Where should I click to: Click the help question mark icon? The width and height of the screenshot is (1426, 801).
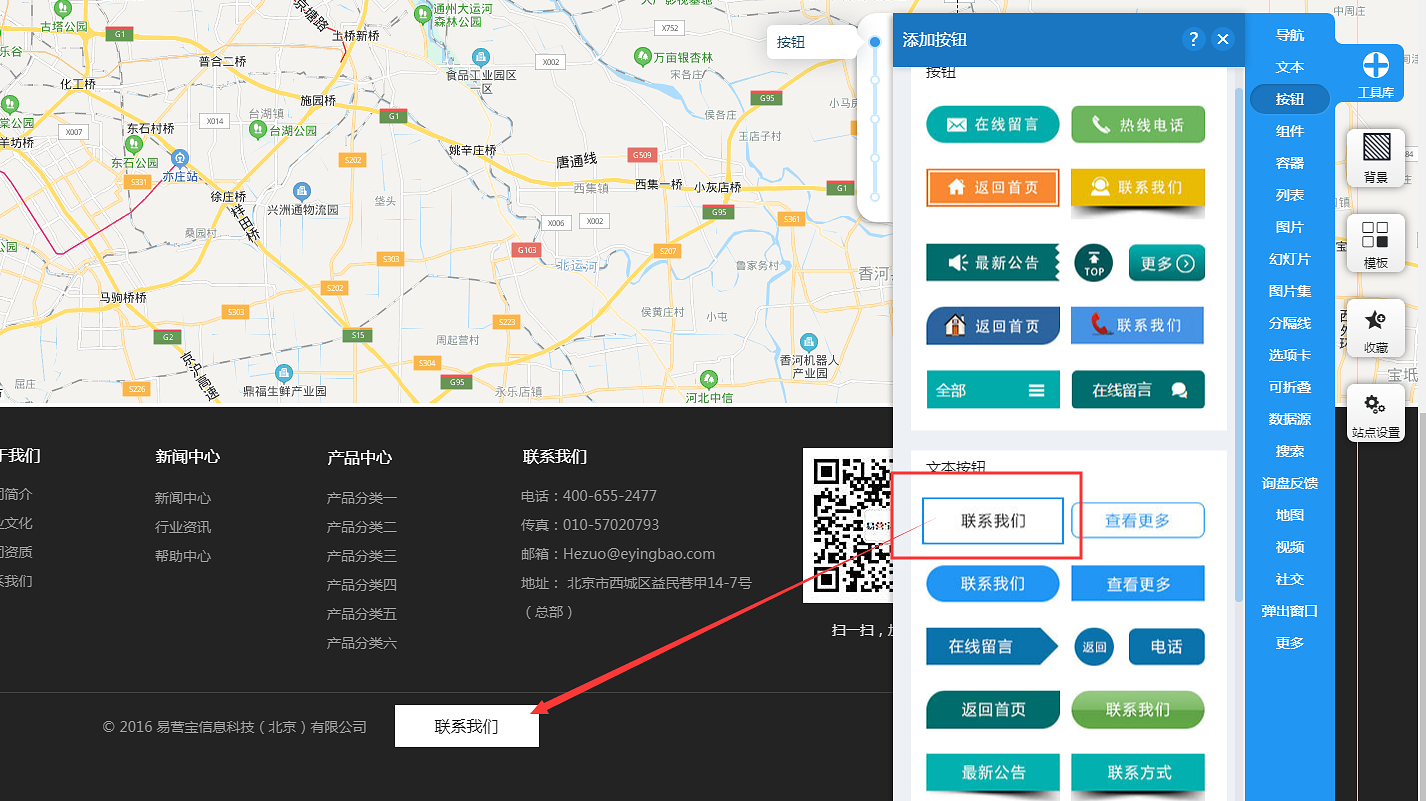tap(1192, 39)
